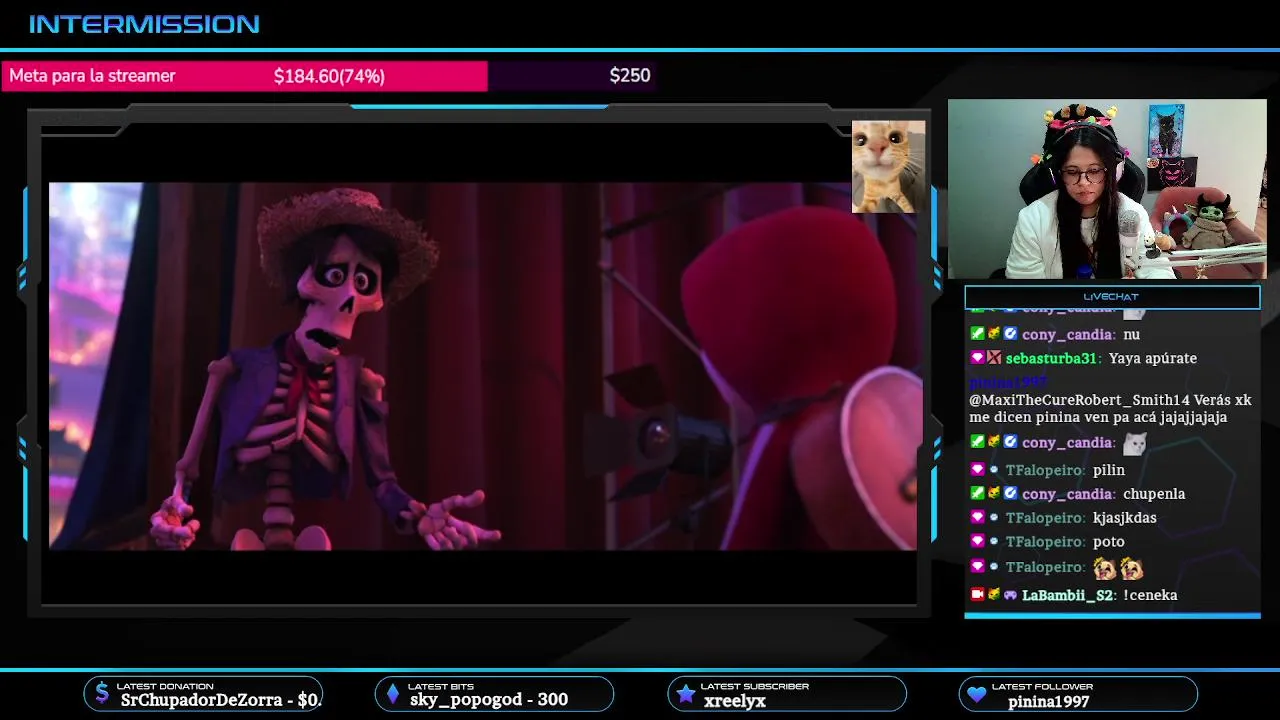This screenshot has width=1280, height=720.
Task: Click the LIVECHAT header bar
Action: 1112,297
